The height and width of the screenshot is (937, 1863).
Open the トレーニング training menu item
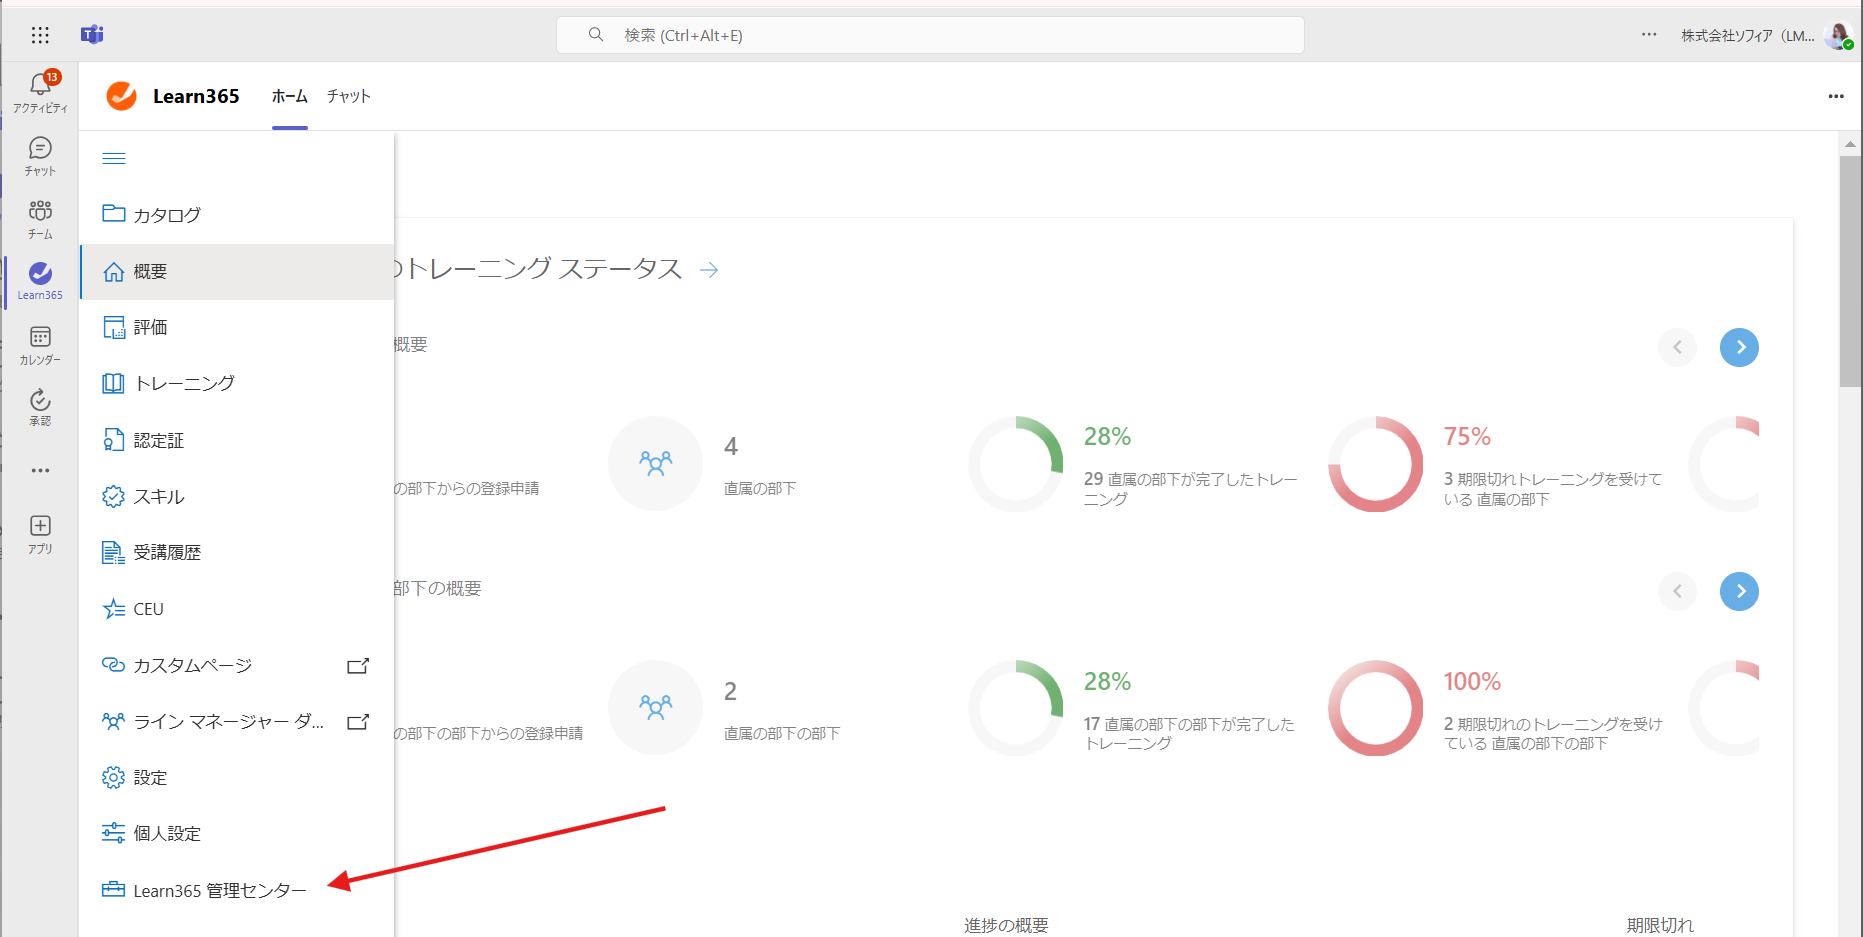[237, 384]
